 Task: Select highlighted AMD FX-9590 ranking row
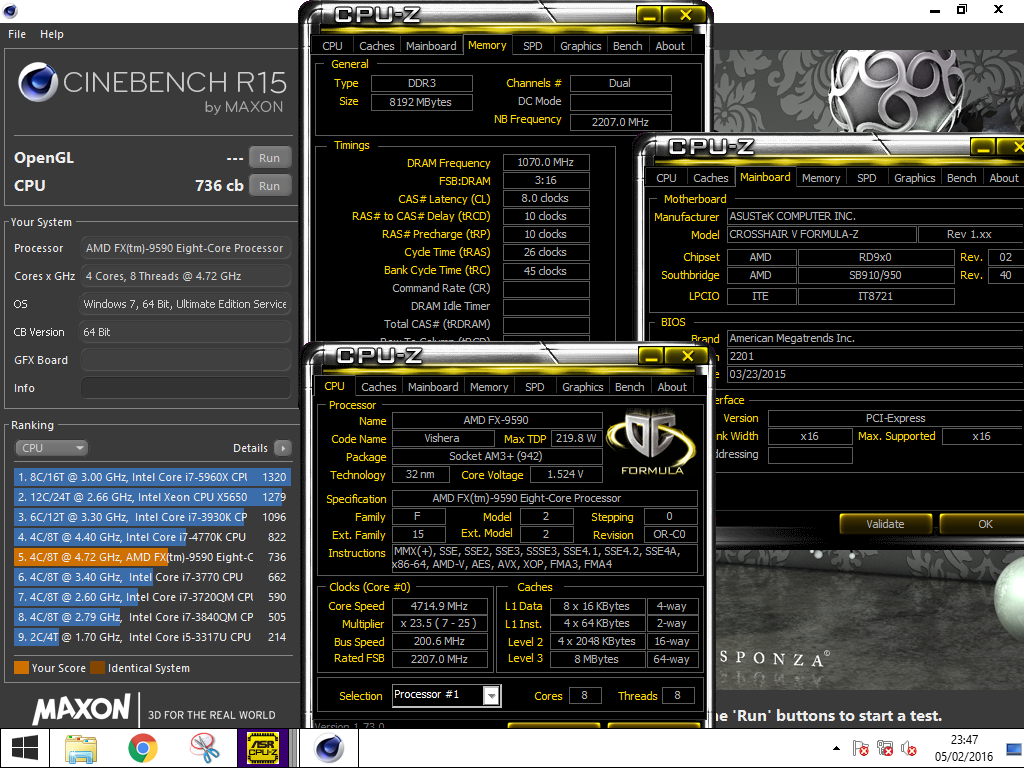152,557
